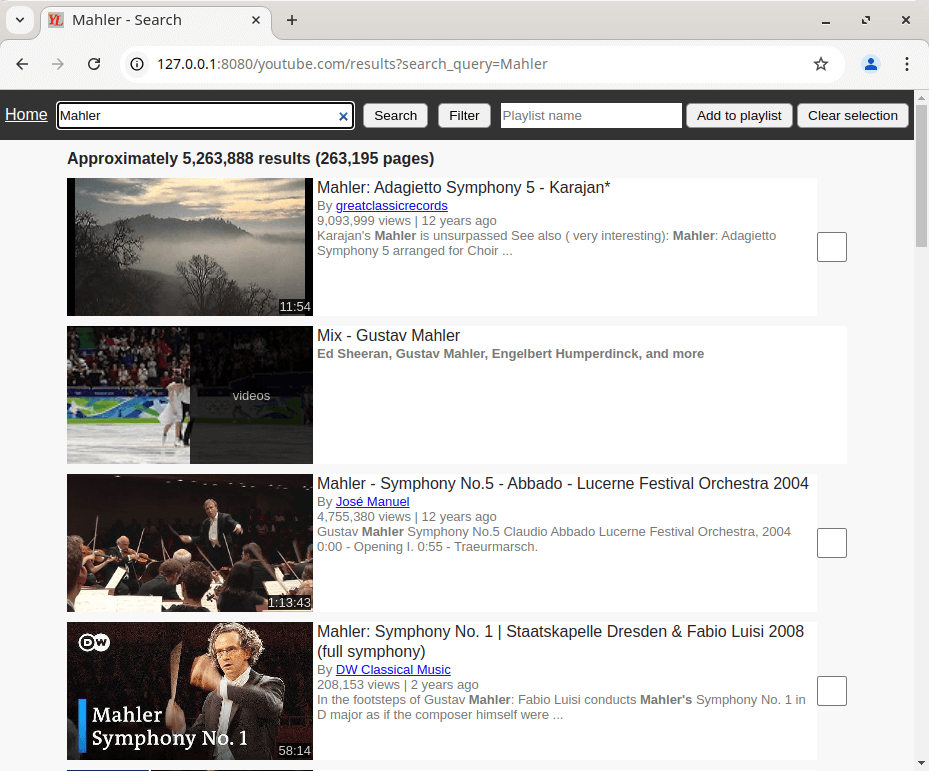Click title Mahler Symphony No. 1 Fabio Luisi

(560, 641)
